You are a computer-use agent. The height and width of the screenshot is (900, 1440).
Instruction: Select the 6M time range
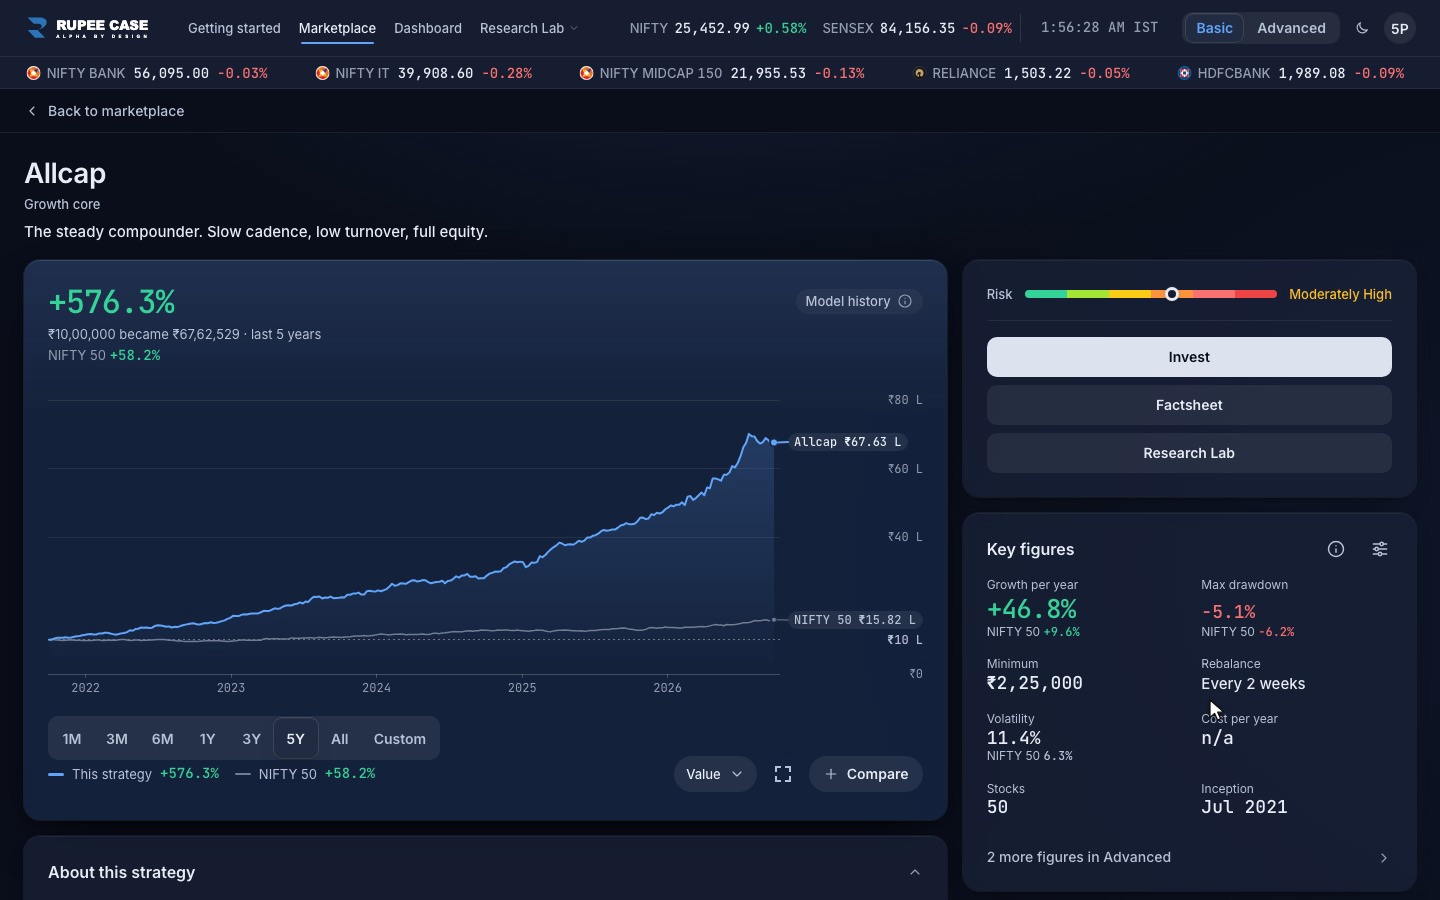click(162, 739)
